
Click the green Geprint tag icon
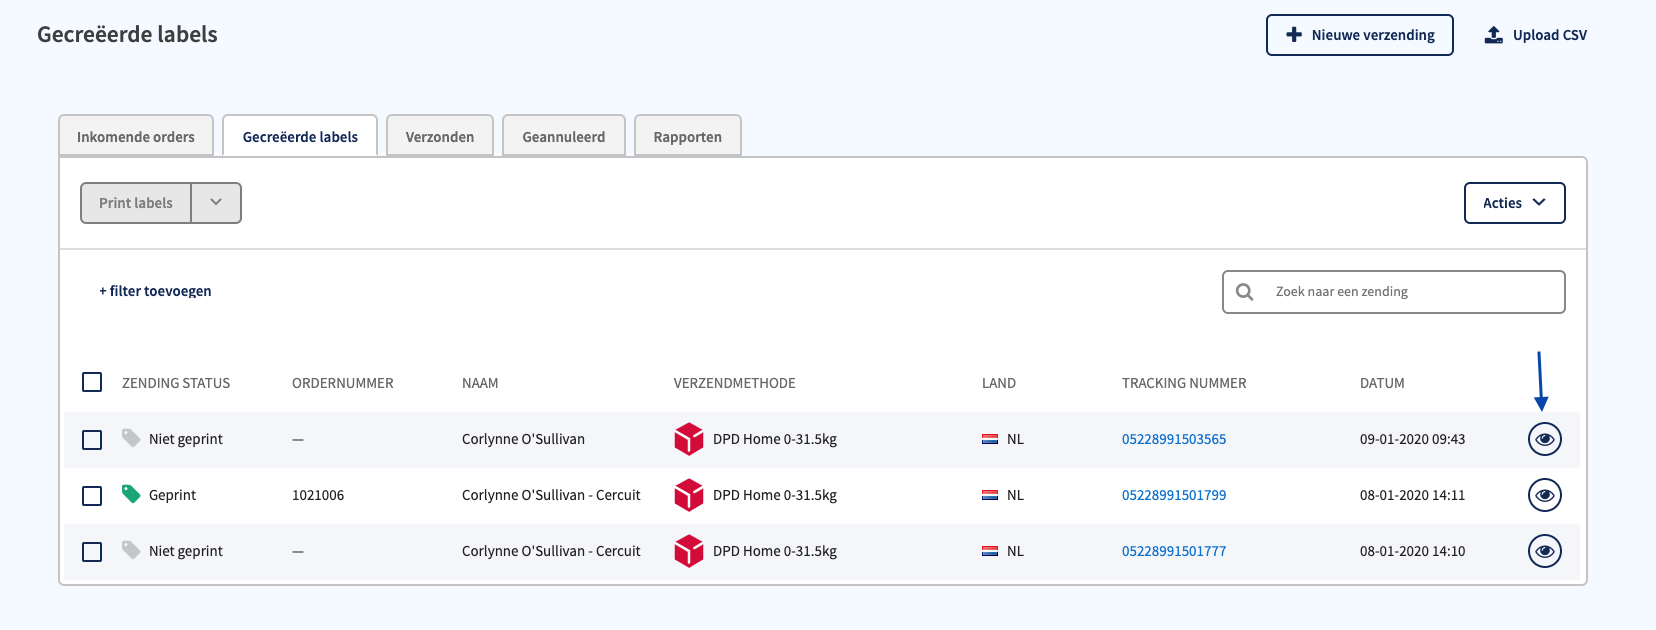131,494
